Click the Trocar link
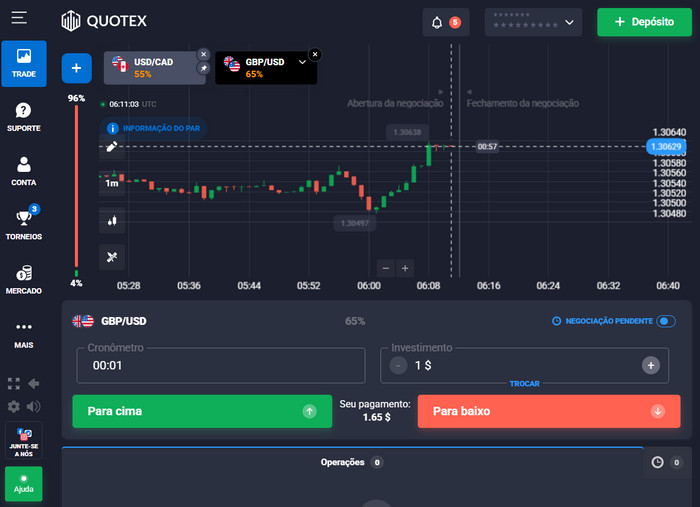This screenshot has width=700, height=507. 525,384
